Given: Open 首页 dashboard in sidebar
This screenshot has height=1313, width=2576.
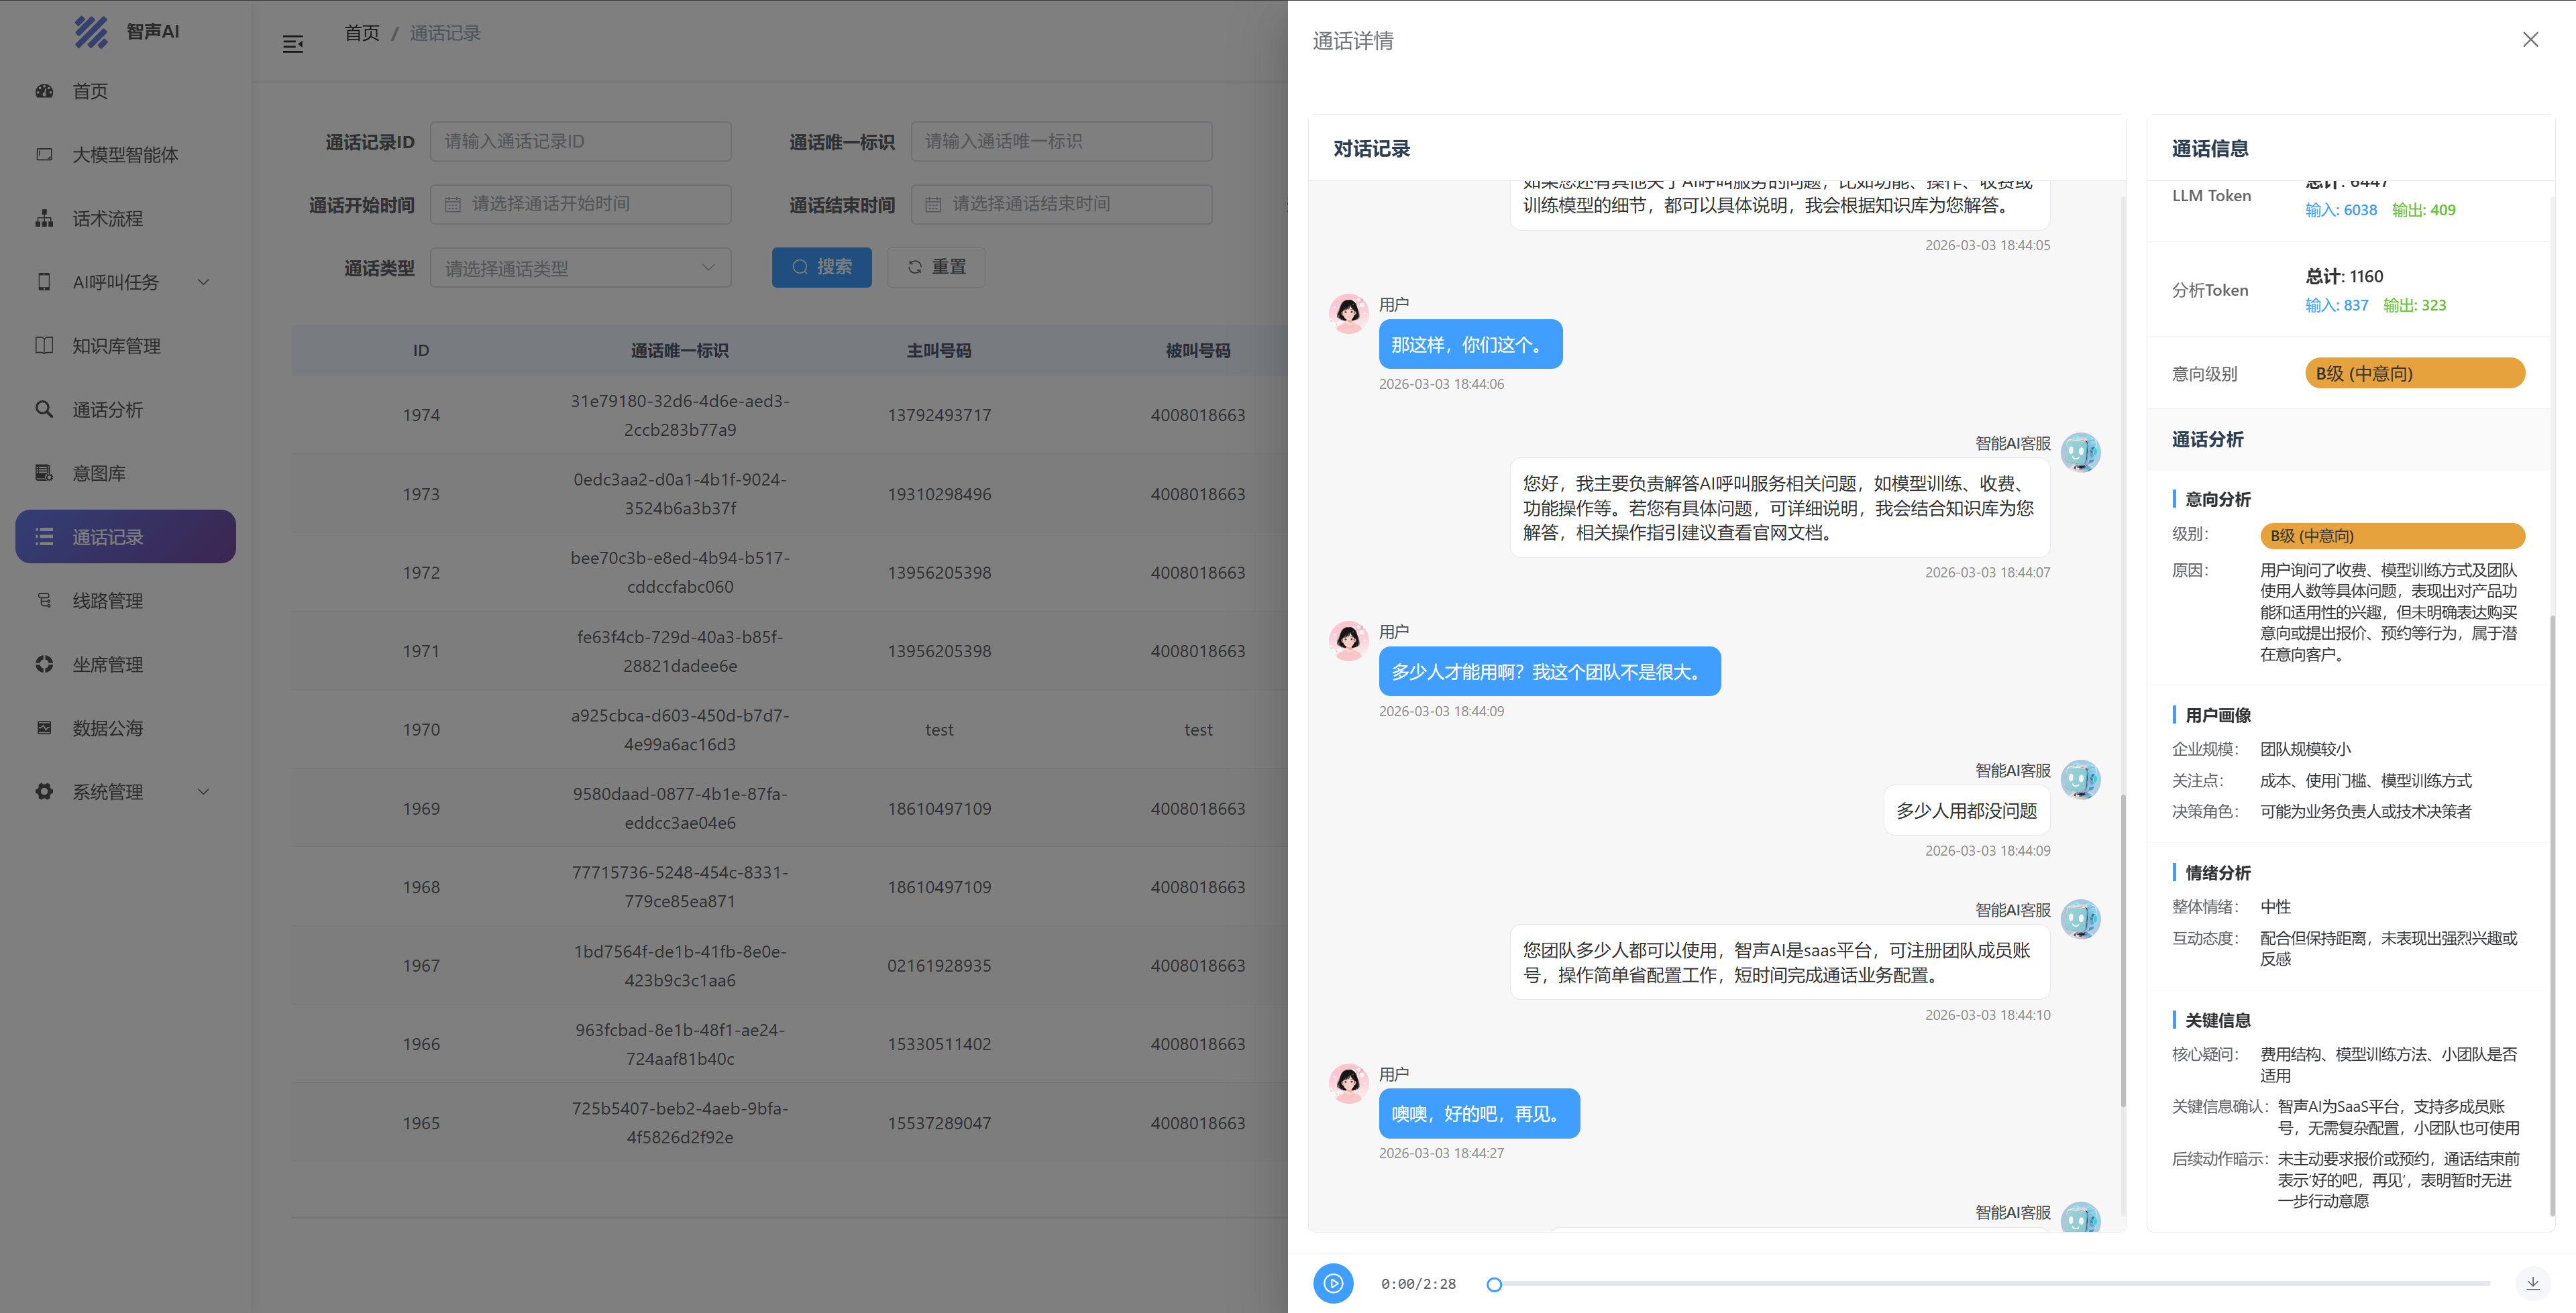Looking at the screenshot, I should pyautogui.click(x=90, y=91).
